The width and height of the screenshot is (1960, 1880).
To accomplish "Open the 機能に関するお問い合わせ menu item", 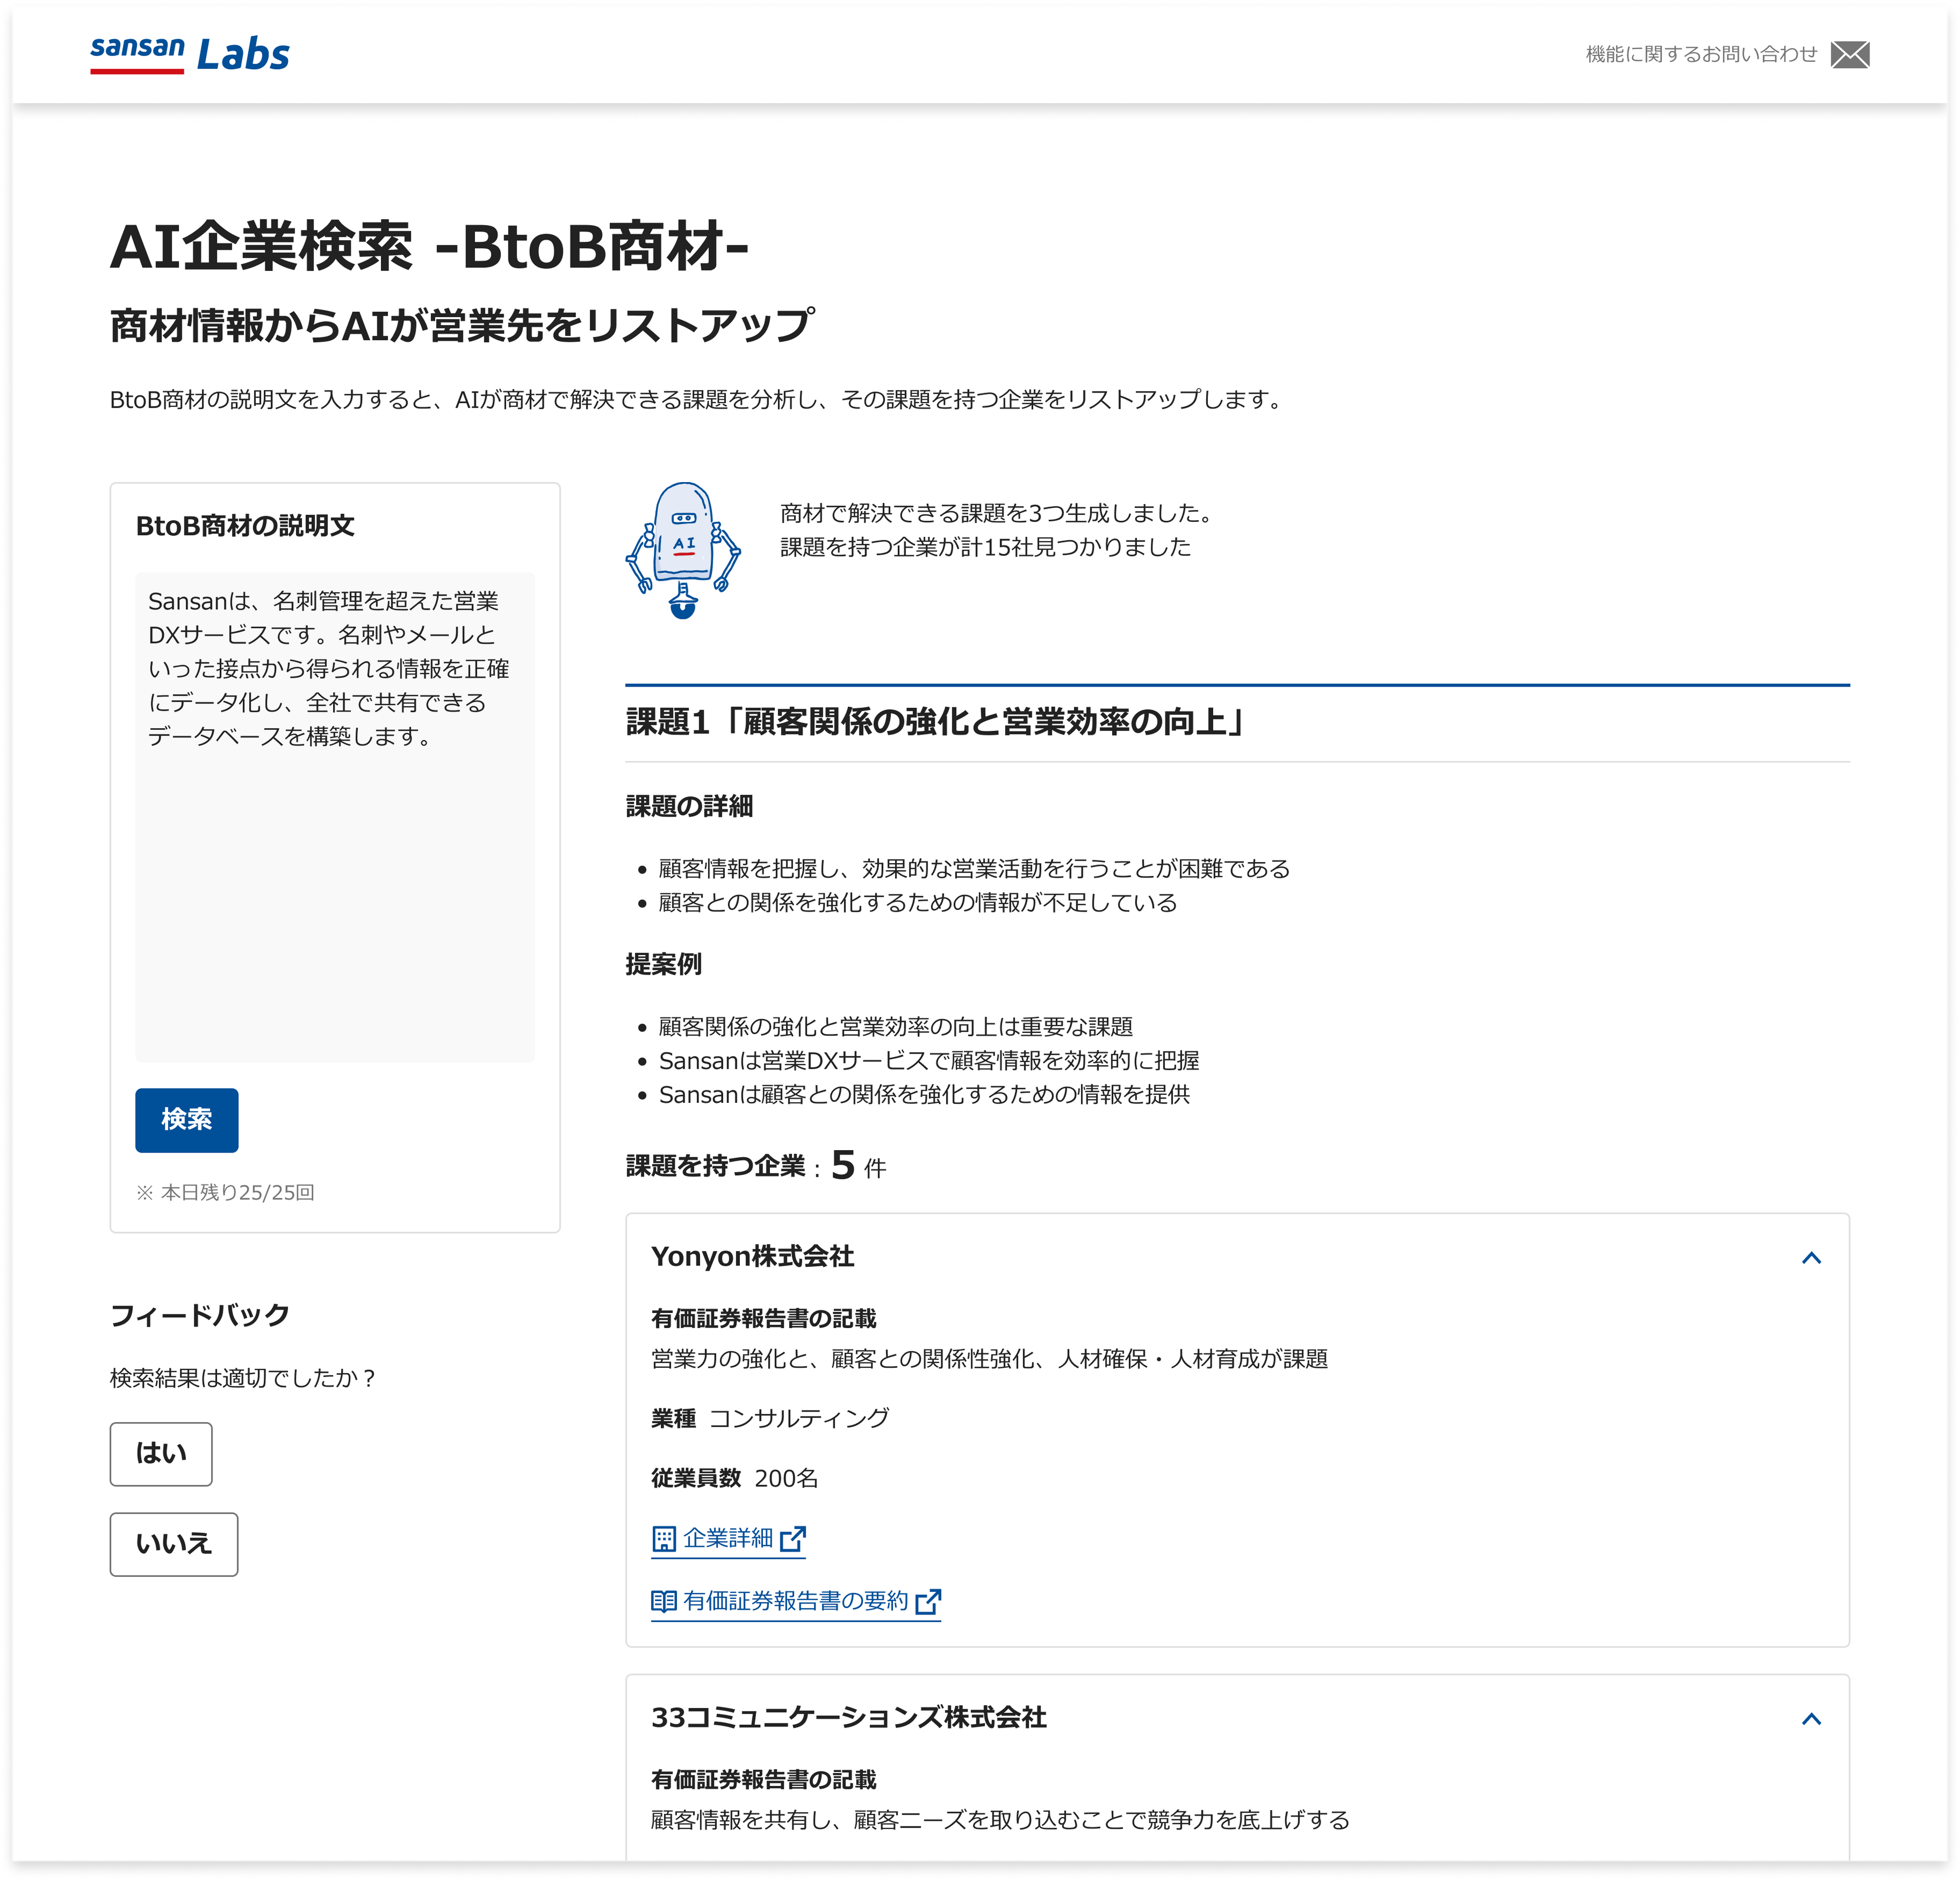I will coord(1700,55).
